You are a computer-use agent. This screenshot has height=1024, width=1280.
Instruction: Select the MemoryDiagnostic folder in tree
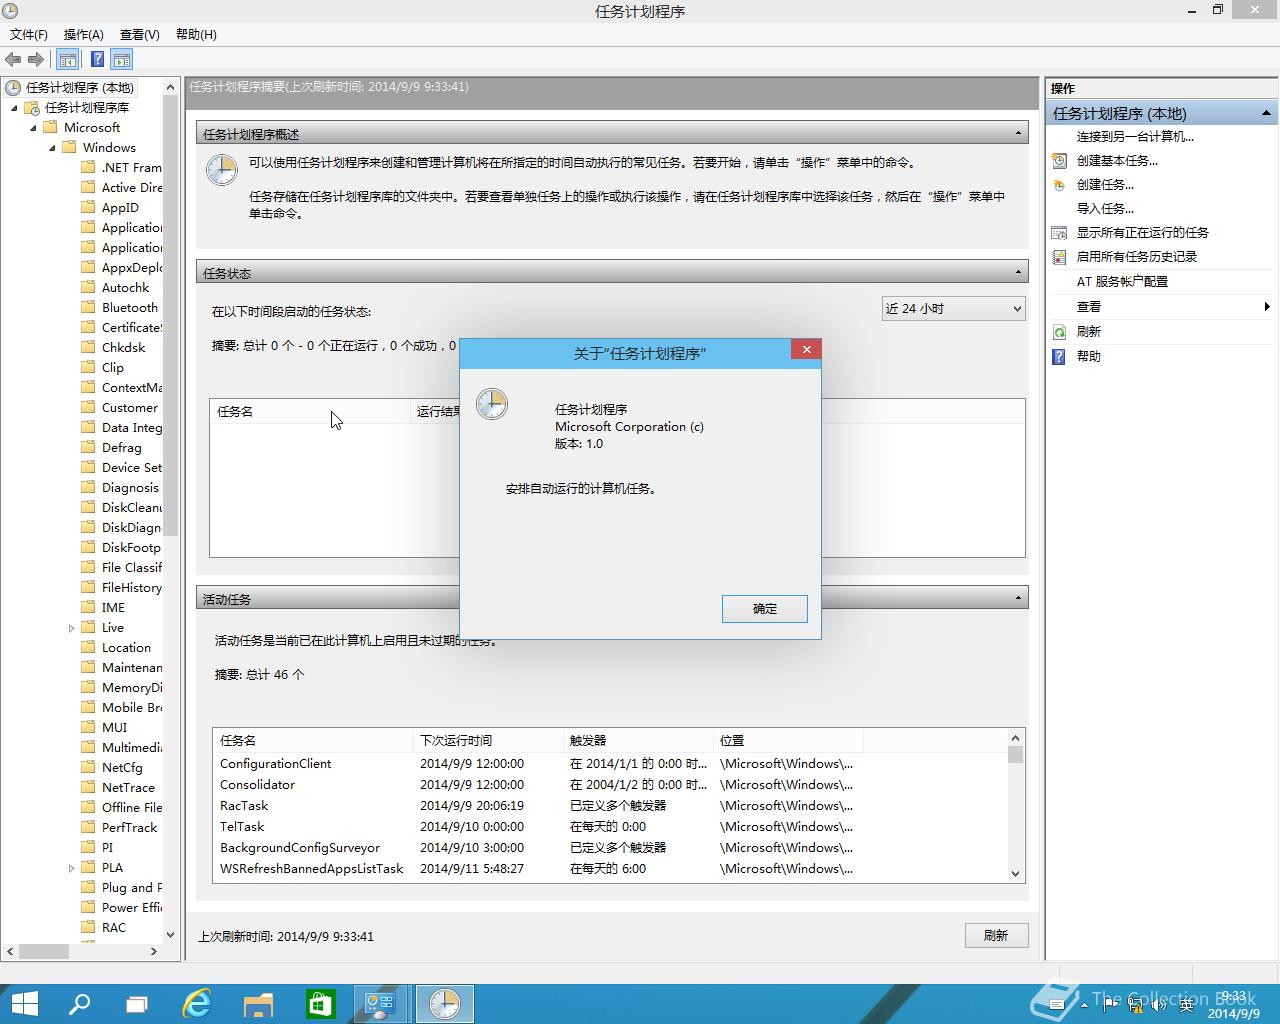[131, 687]
